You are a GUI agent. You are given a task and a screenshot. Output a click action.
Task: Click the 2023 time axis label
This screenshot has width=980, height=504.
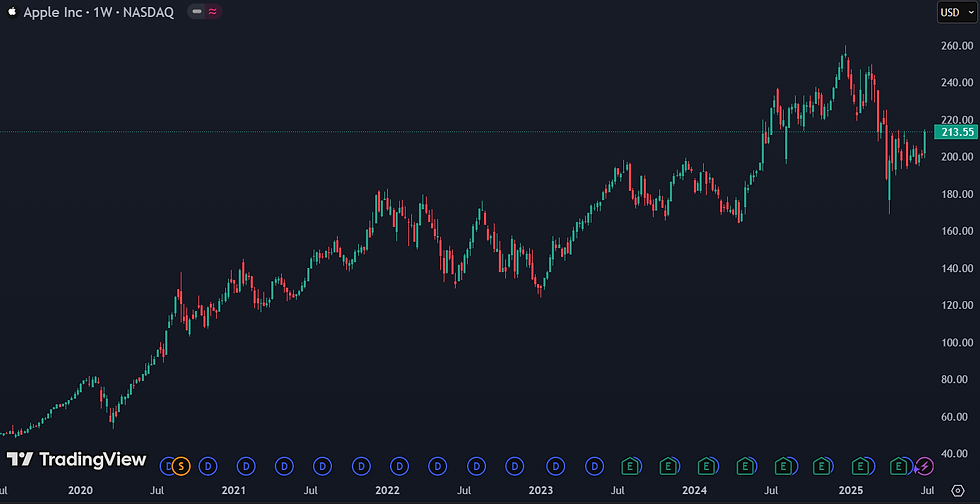tap(541, 490)
